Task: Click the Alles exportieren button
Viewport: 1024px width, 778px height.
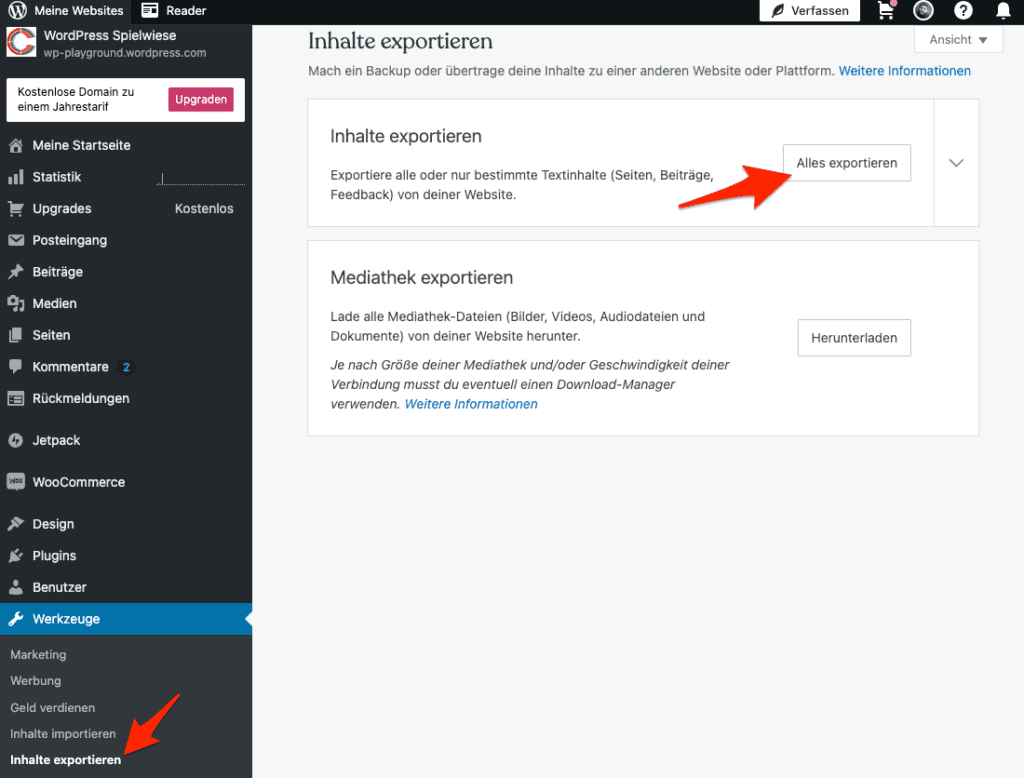Action: coord(846,163)
